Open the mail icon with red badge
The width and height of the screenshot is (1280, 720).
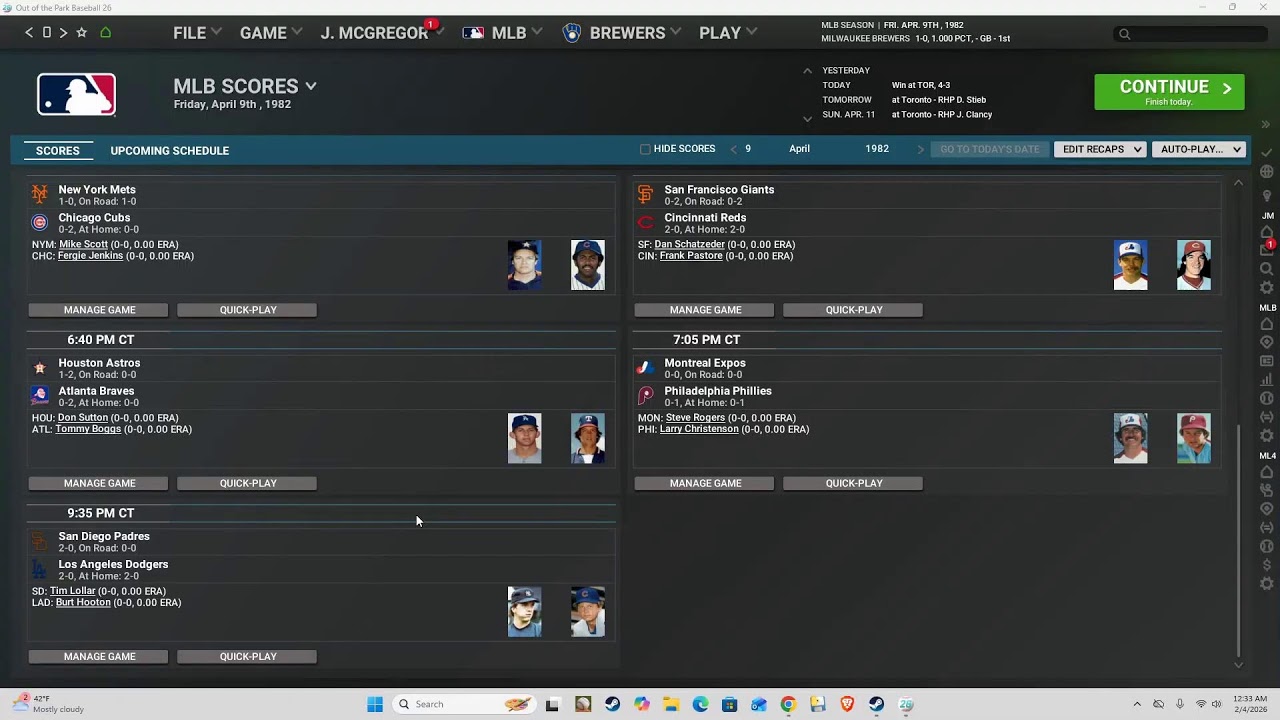pos(1267,248)
